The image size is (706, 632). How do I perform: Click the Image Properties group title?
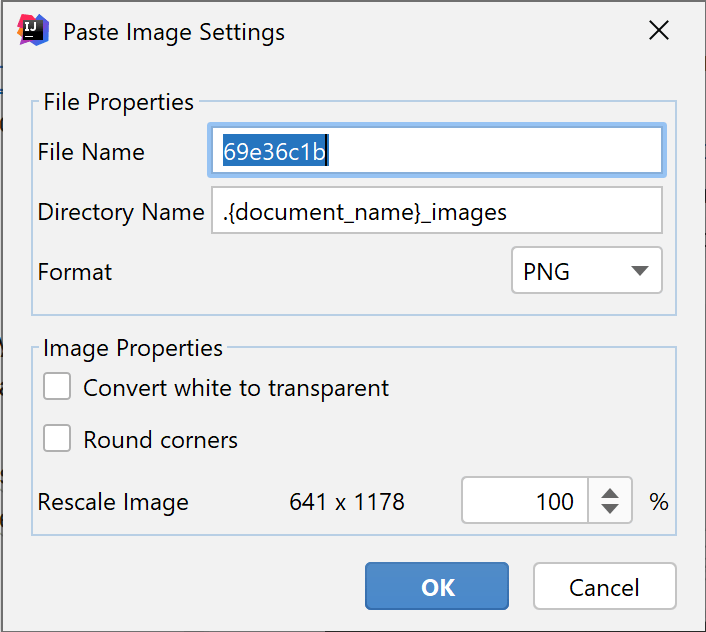133,348
